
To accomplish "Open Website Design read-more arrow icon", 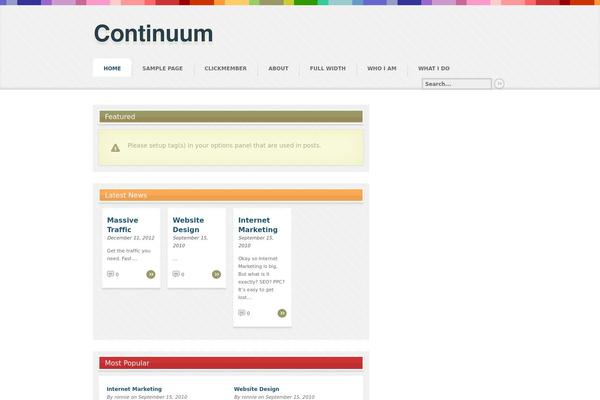I will pyautogui.click(x=216, y=274).
